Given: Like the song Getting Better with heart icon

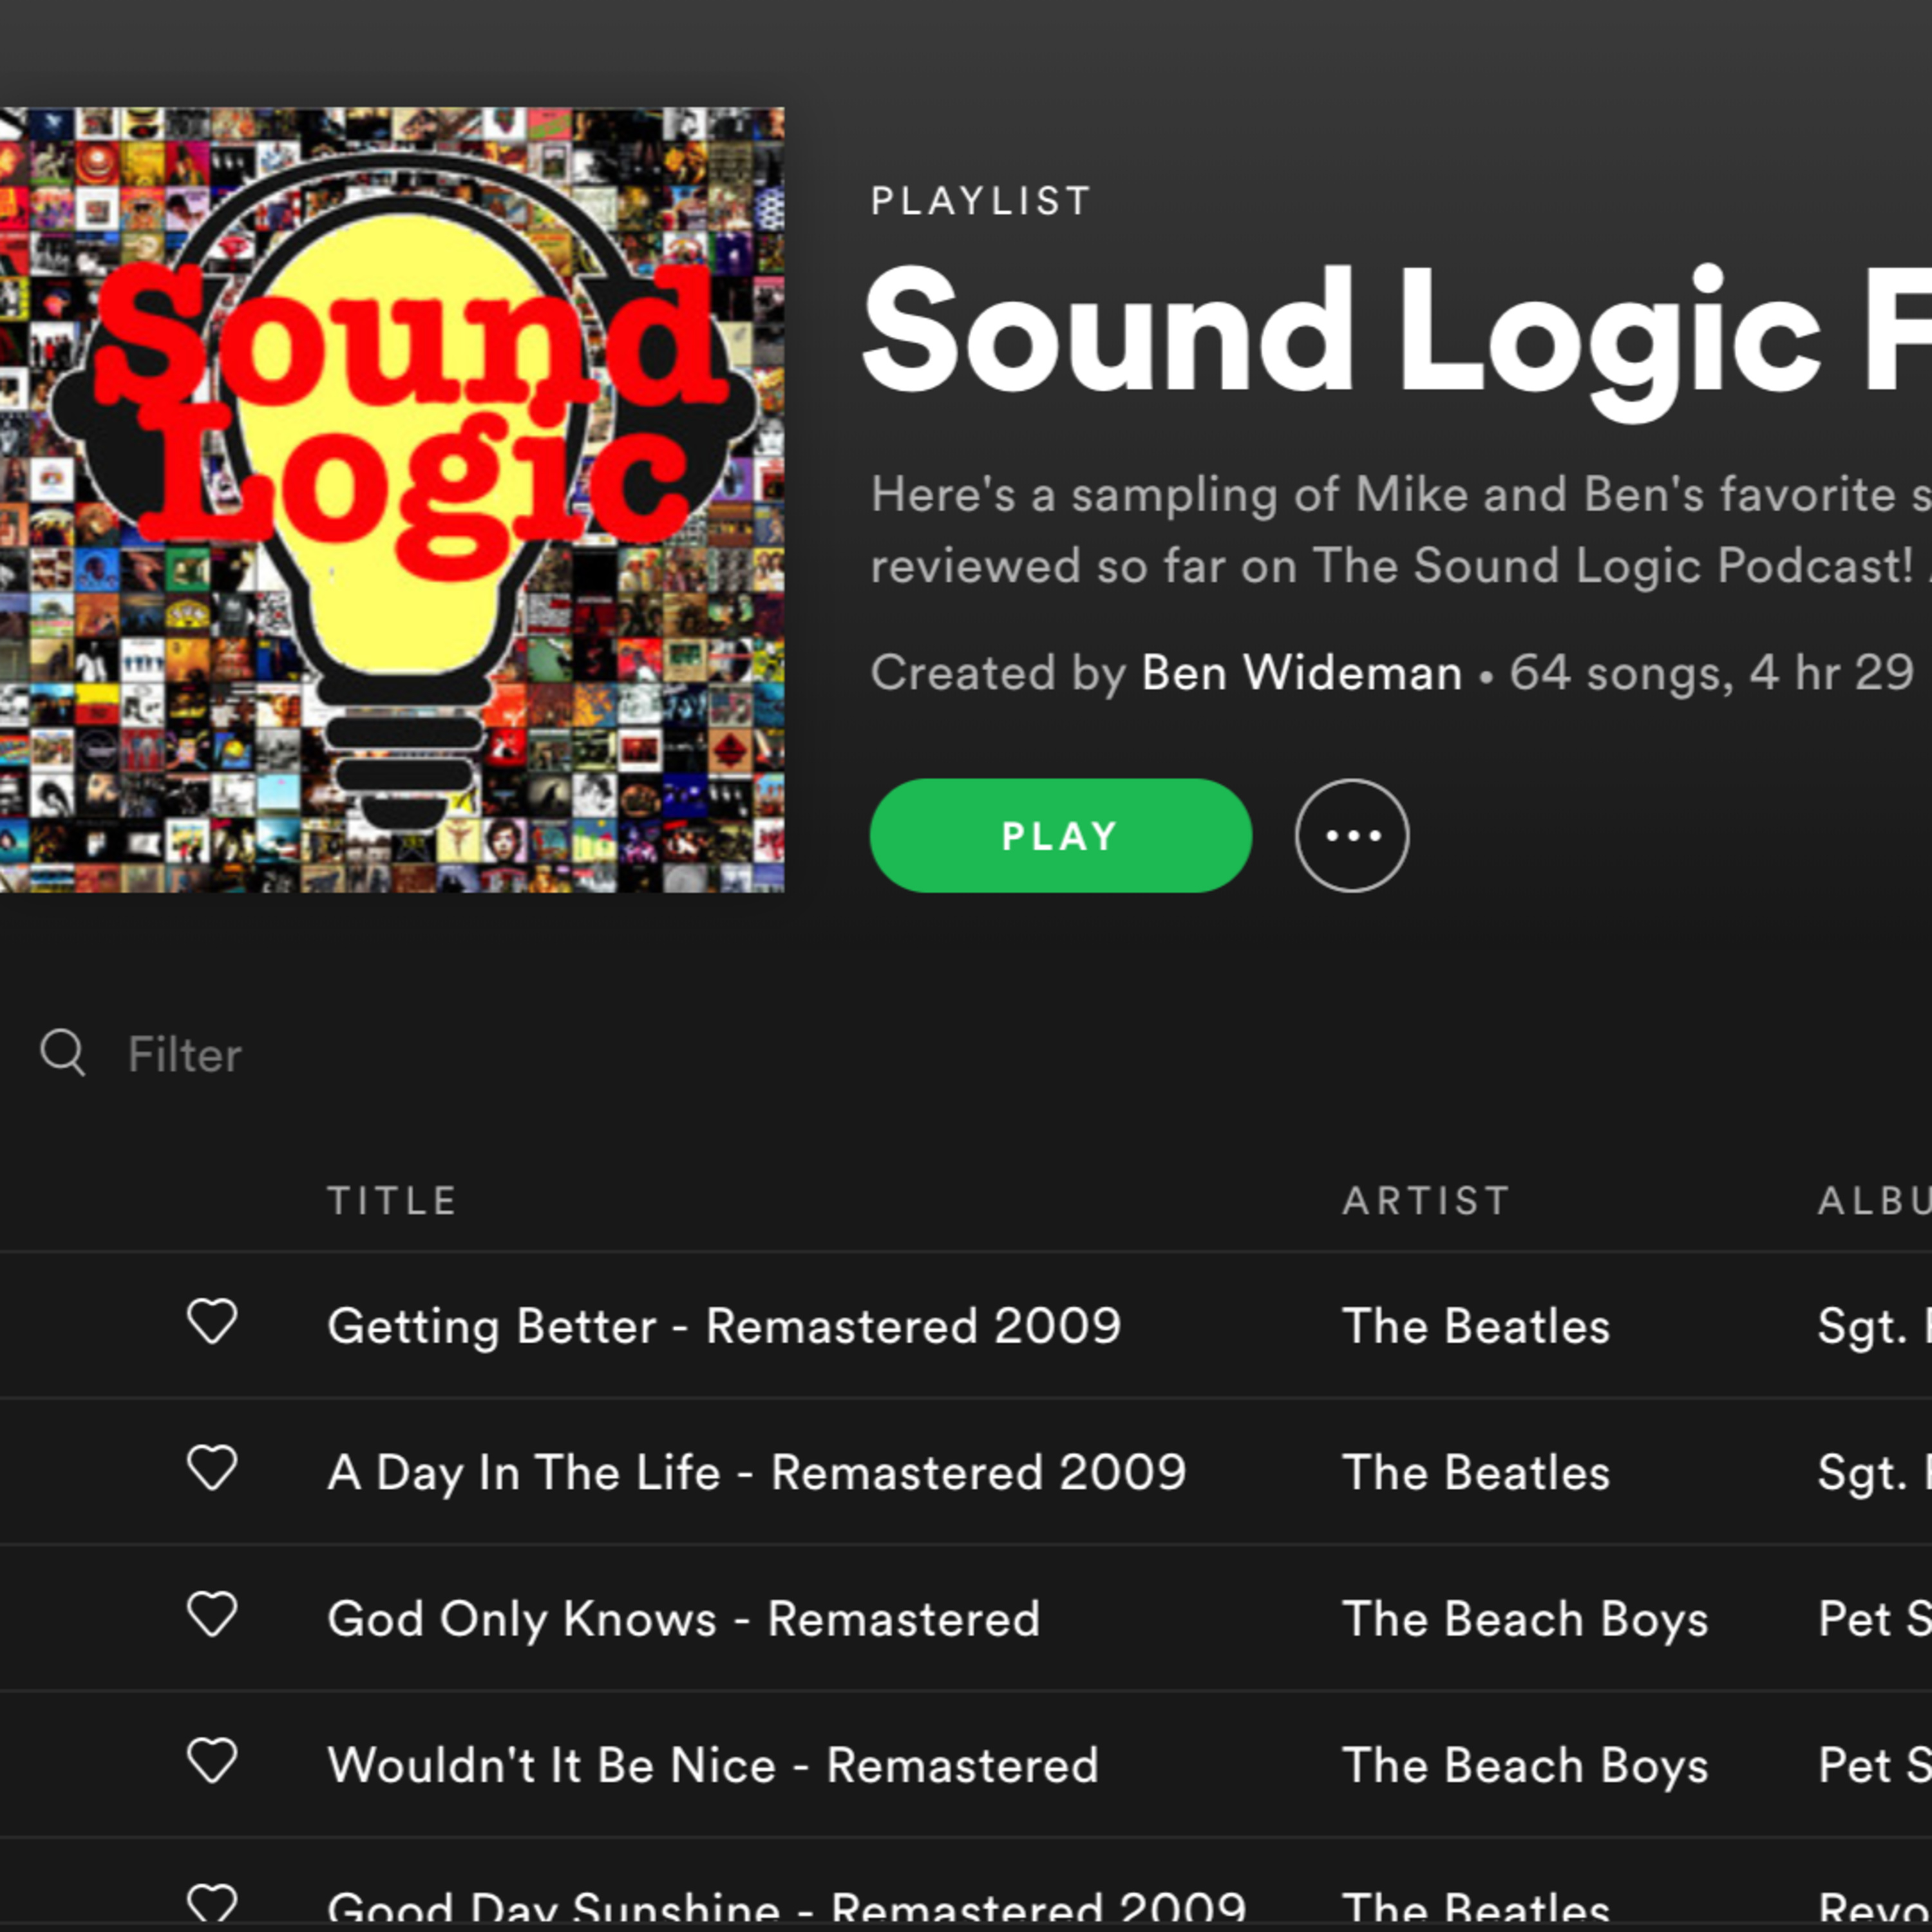Looking at the screenshot, I should click(x=212, y=1322).
